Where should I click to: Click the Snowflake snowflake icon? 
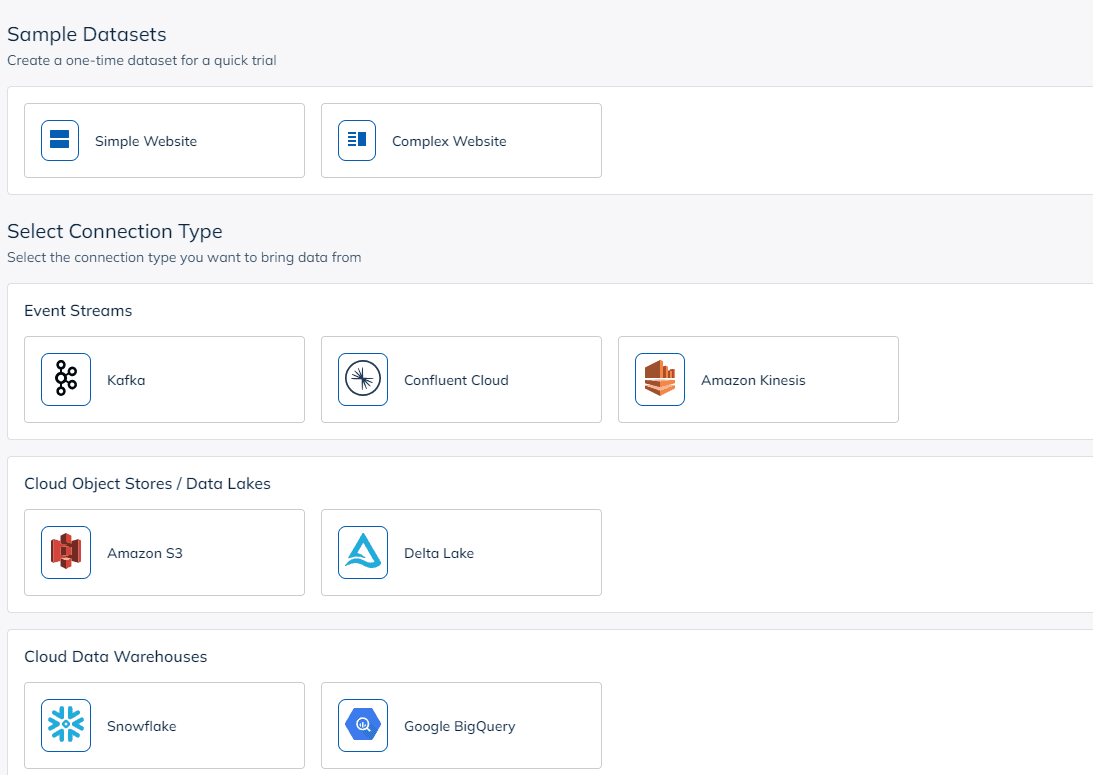pos(65,724)
